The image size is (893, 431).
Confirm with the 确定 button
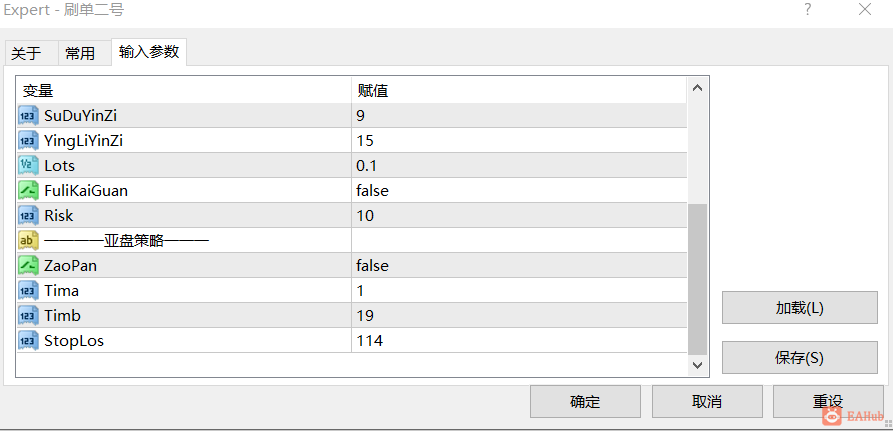coord(585,401)
